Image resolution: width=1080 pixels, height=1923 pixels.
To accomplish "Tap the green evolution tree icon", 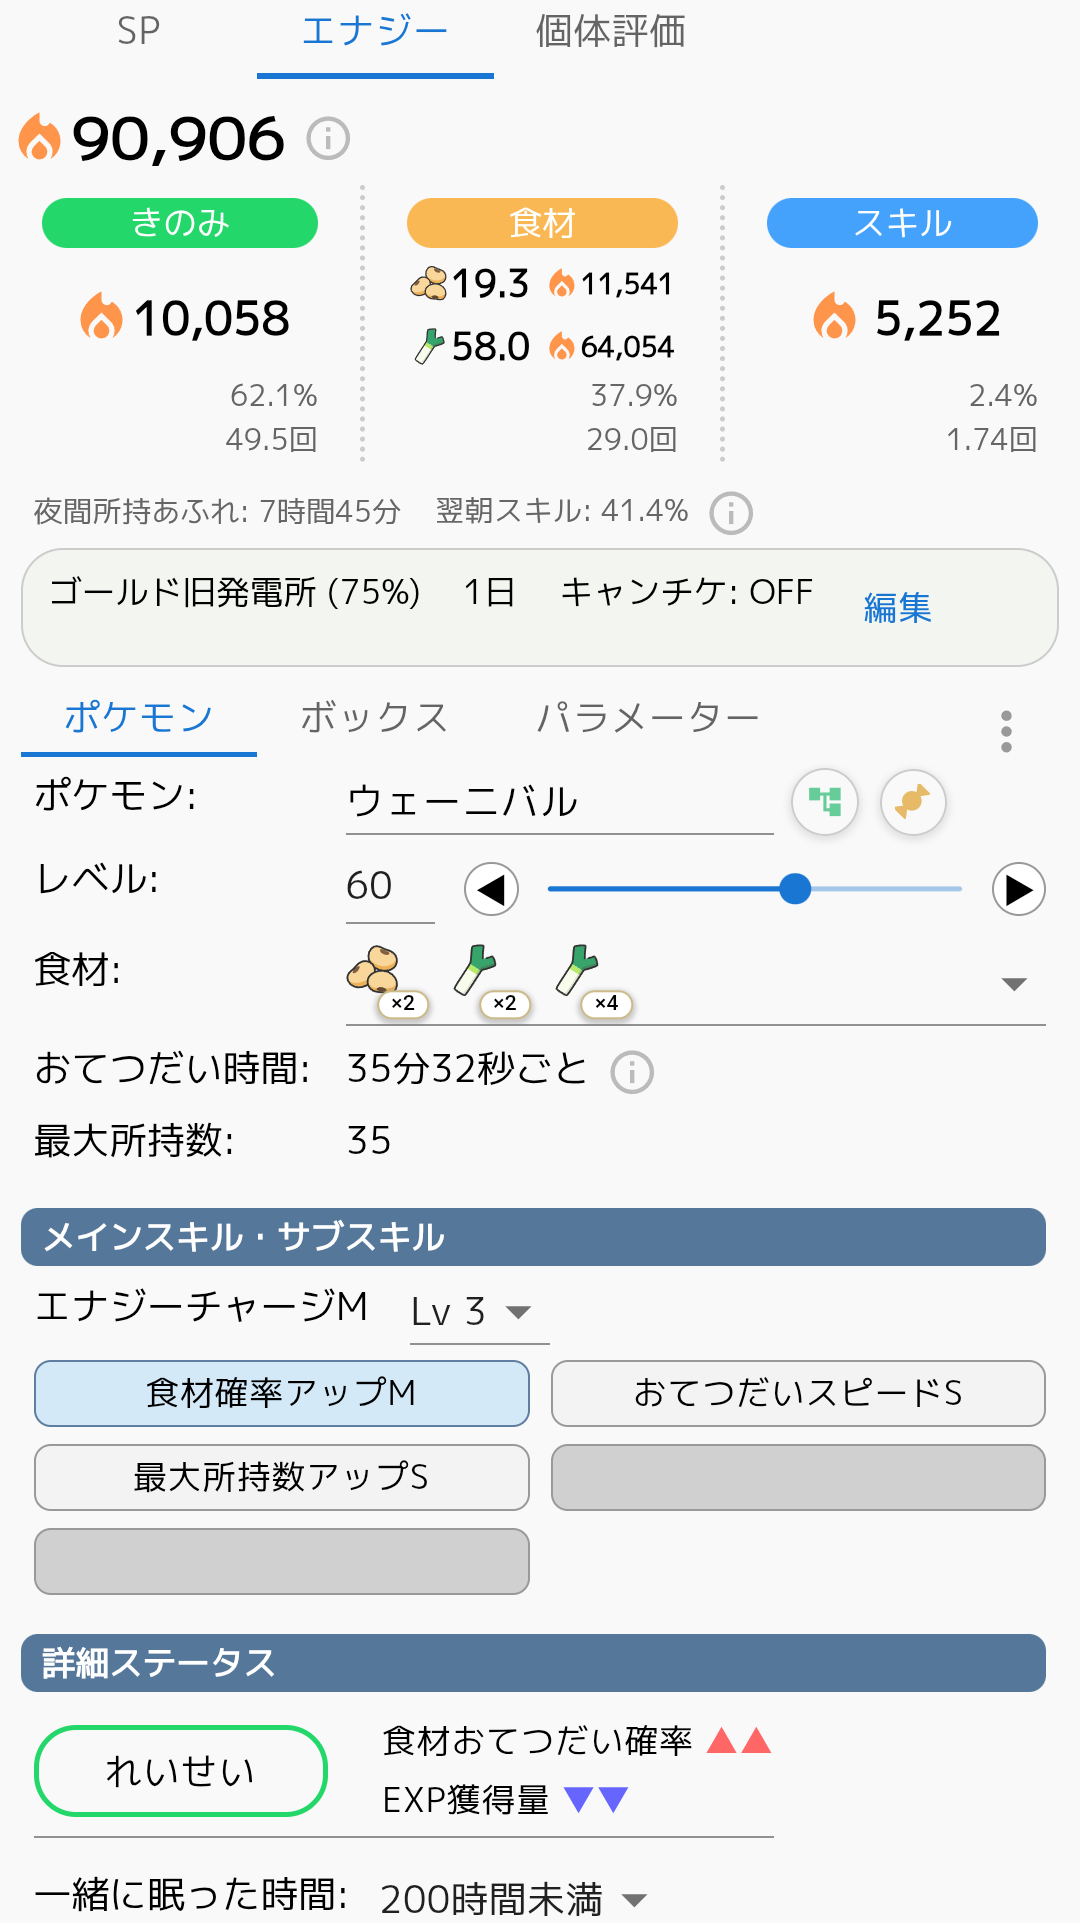I will coord(825,802).
